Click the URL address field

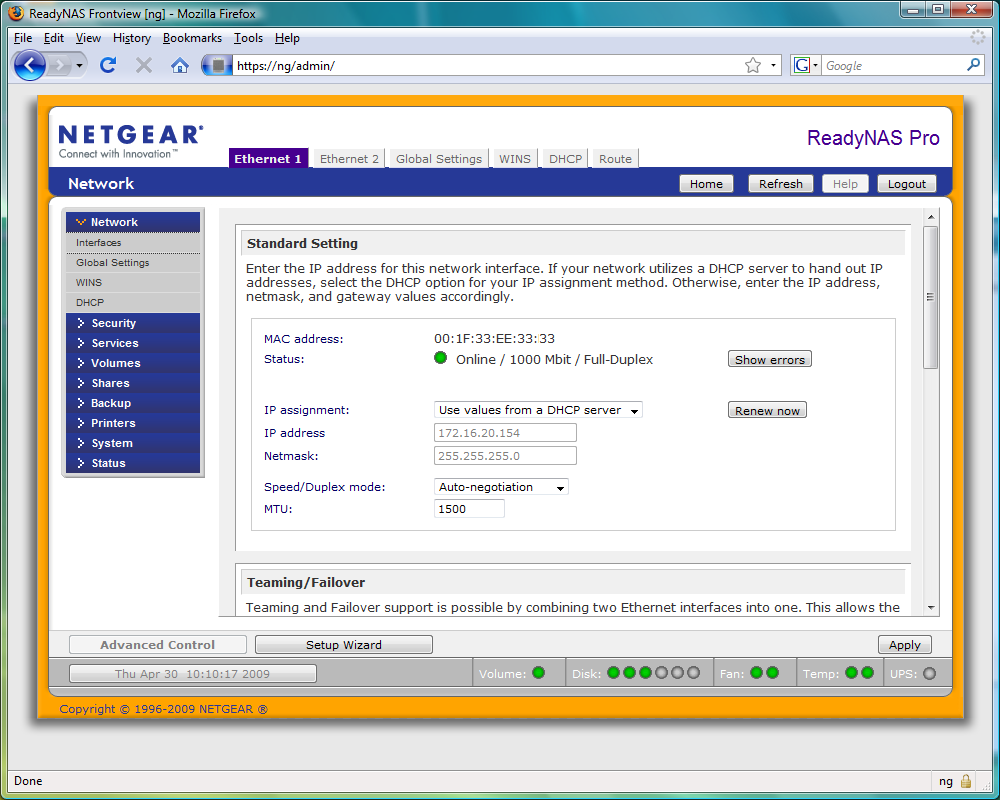click(488, 65)
